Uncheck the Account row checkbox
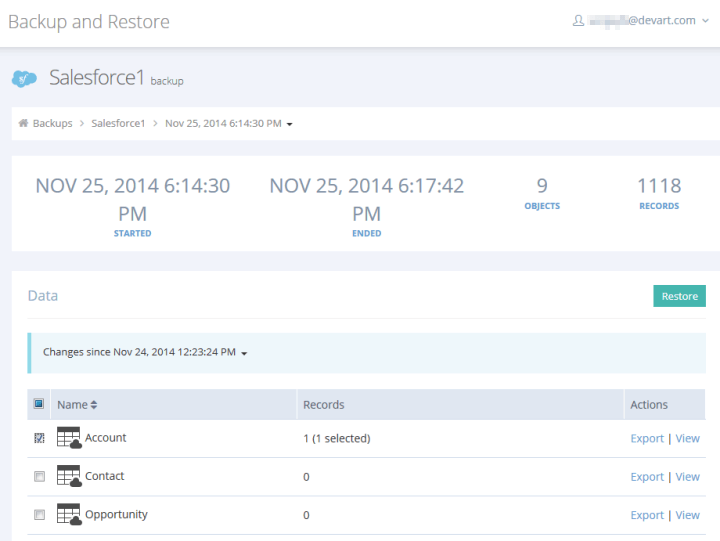Image resolution: width=720 pixels, height=541 pixels. [39, 438]
